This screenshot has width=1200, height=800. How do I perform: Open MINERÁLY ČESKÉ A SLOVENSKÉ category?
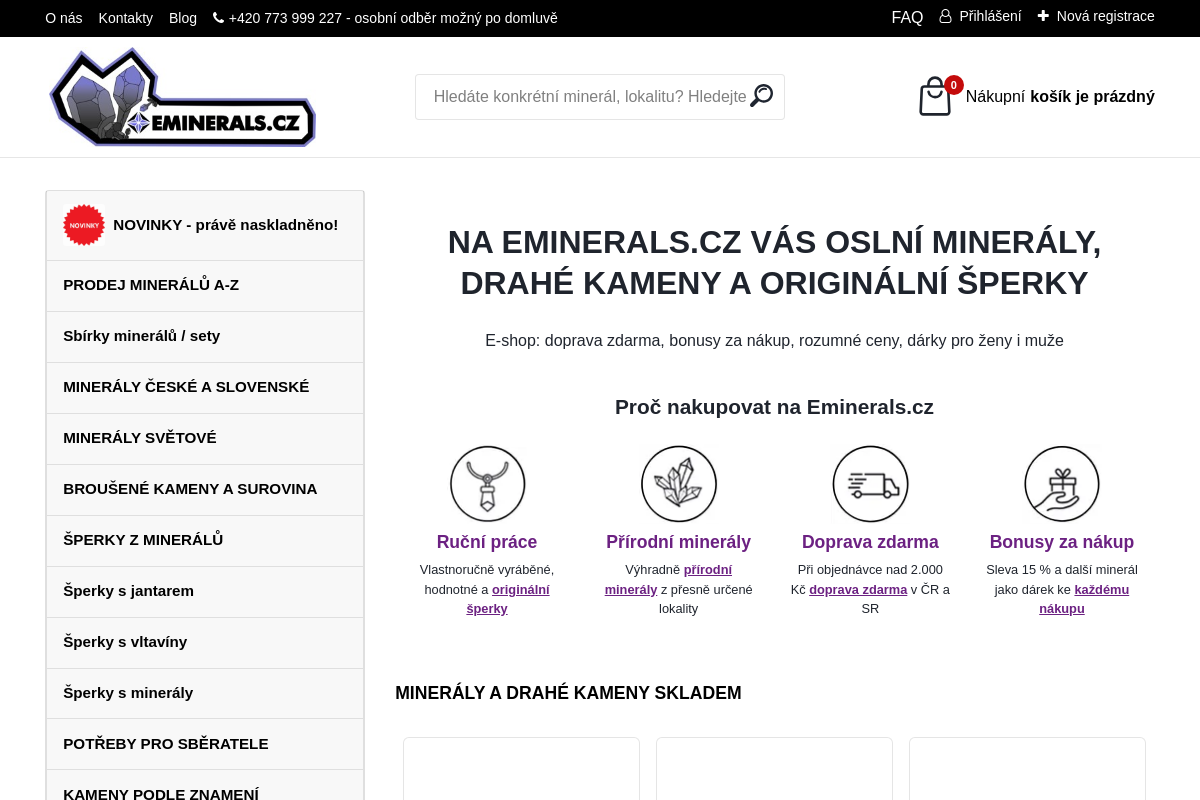point(205,388)
